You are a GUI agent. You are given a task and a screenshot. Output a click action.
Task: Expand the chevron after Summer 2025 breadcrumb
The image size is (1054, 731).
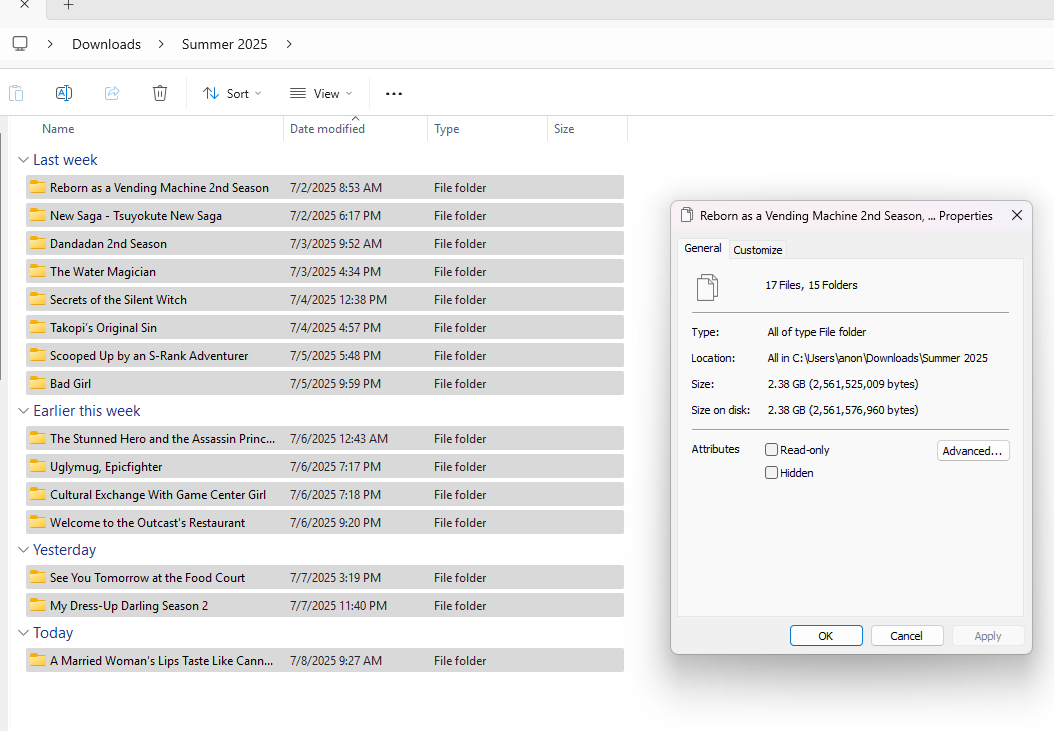pyautogui.click(x=289, y=44)
